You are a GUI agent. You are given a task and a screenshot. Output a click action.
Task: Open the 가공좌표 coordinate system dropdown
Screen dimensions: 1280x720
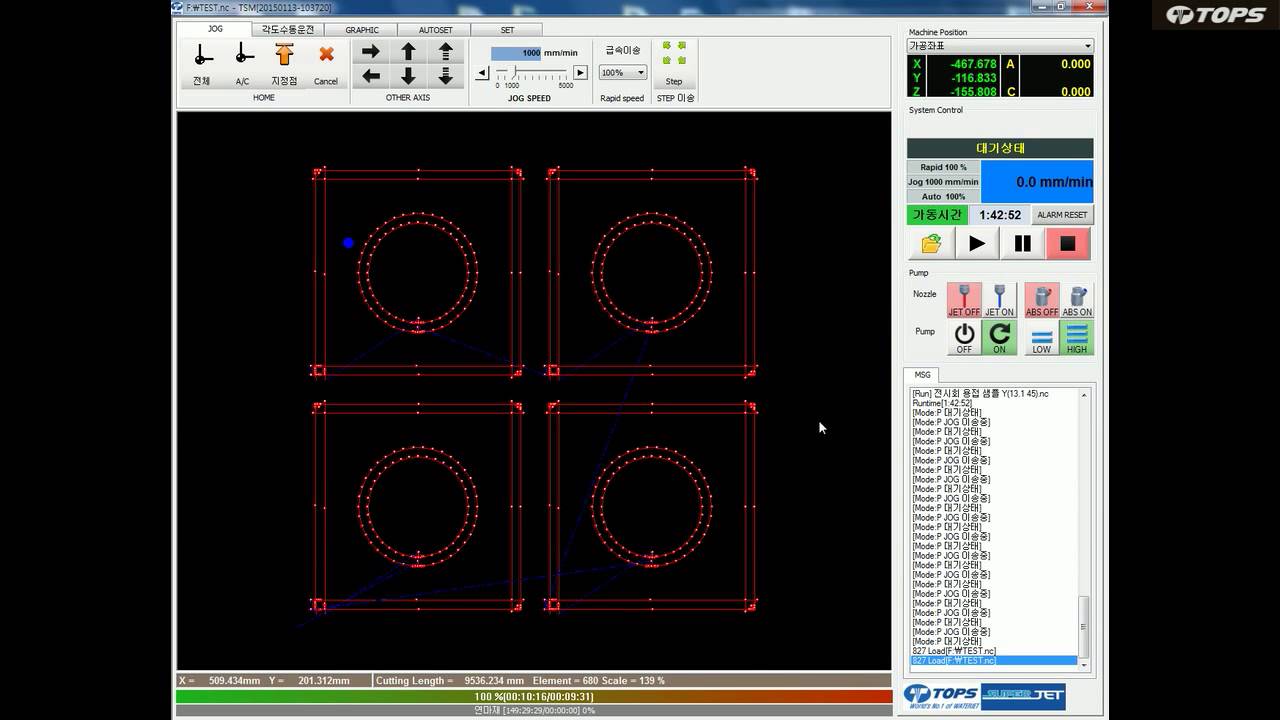coord(1000,46)
